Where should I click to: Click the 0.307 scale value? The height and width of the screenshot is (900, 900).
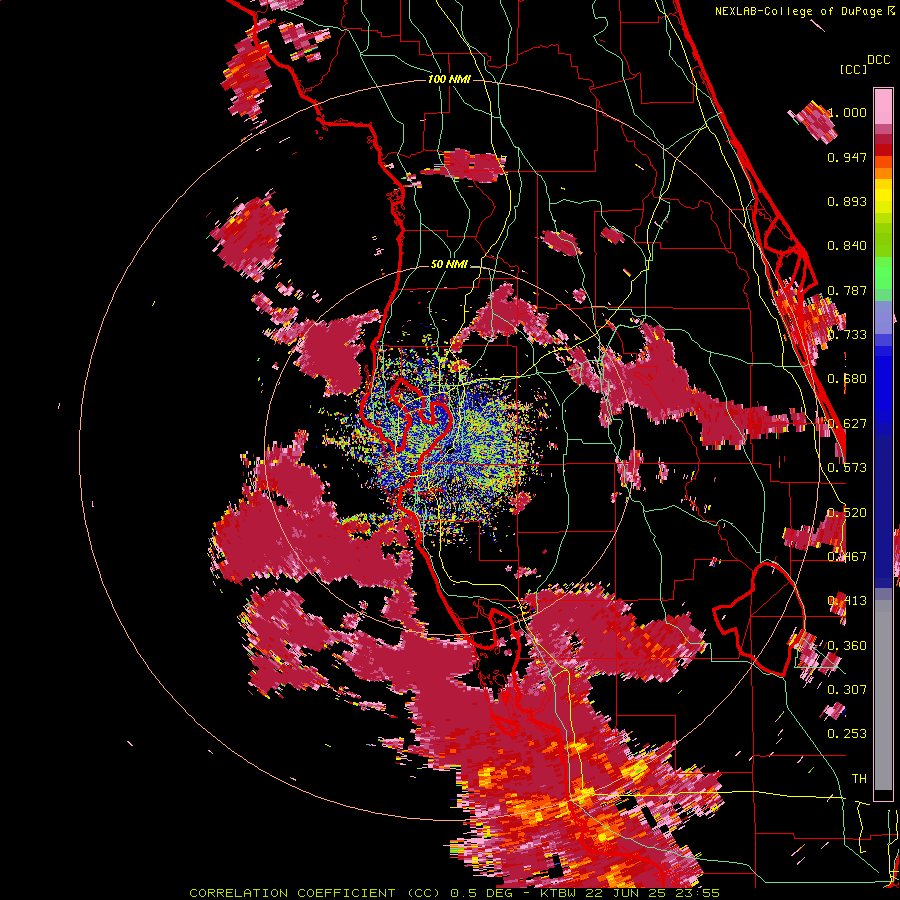point(847,689)
